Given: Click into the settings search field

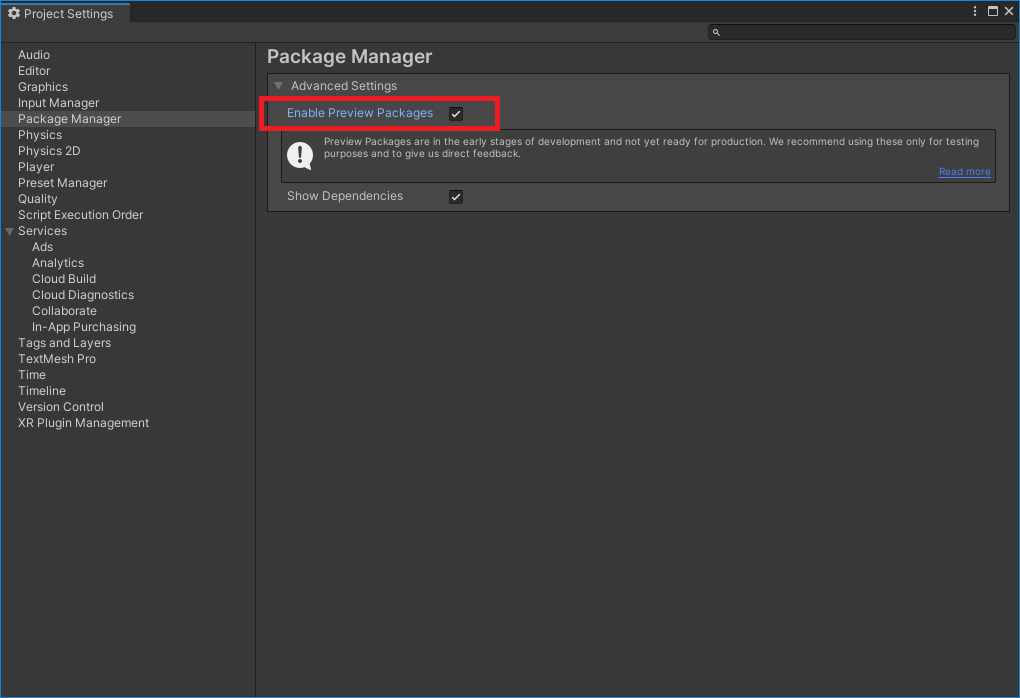Looking at the screenshot, I should [x=862, y=32].
